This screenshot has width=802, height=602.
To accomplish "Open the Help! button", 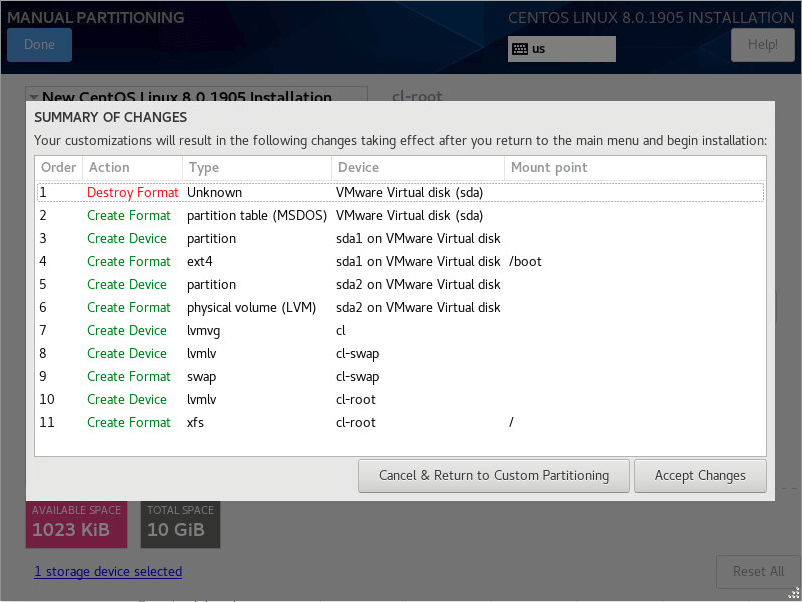I will tap(762, 45).
